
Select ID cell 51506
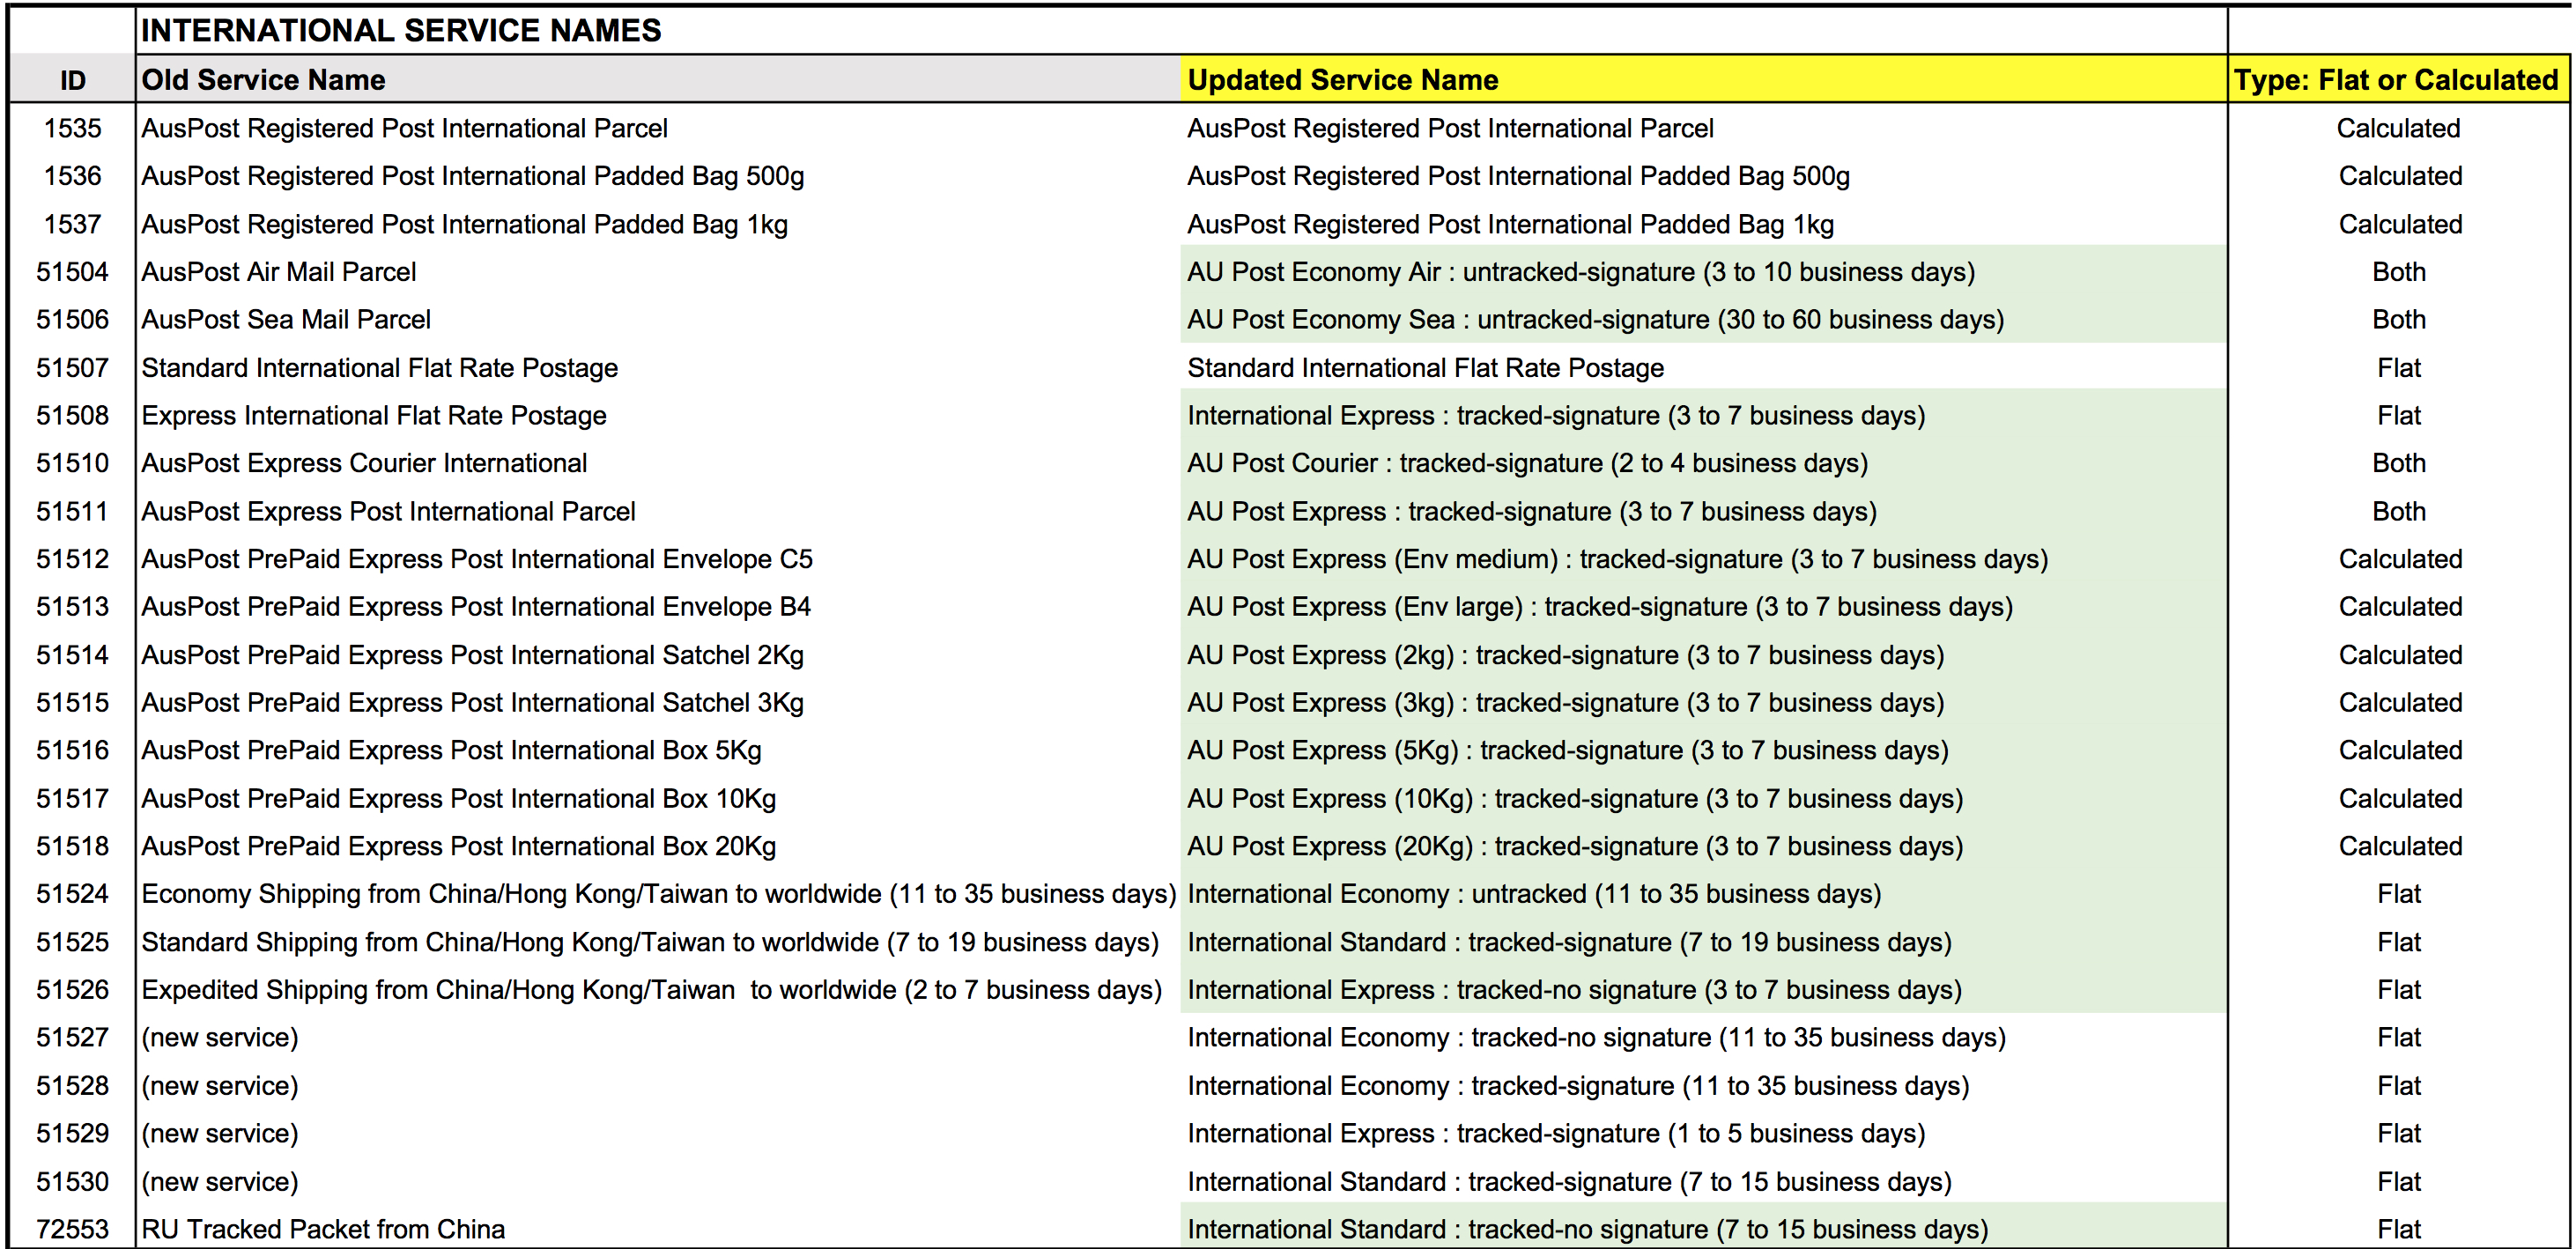72,320
